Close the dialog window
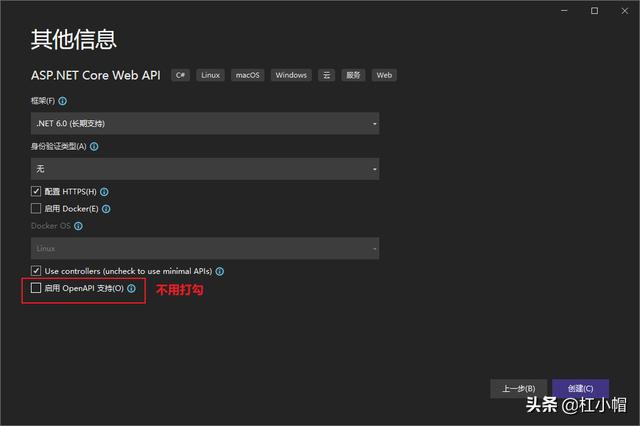Screen dimensions: 640x426 click(x=625, y=11)
